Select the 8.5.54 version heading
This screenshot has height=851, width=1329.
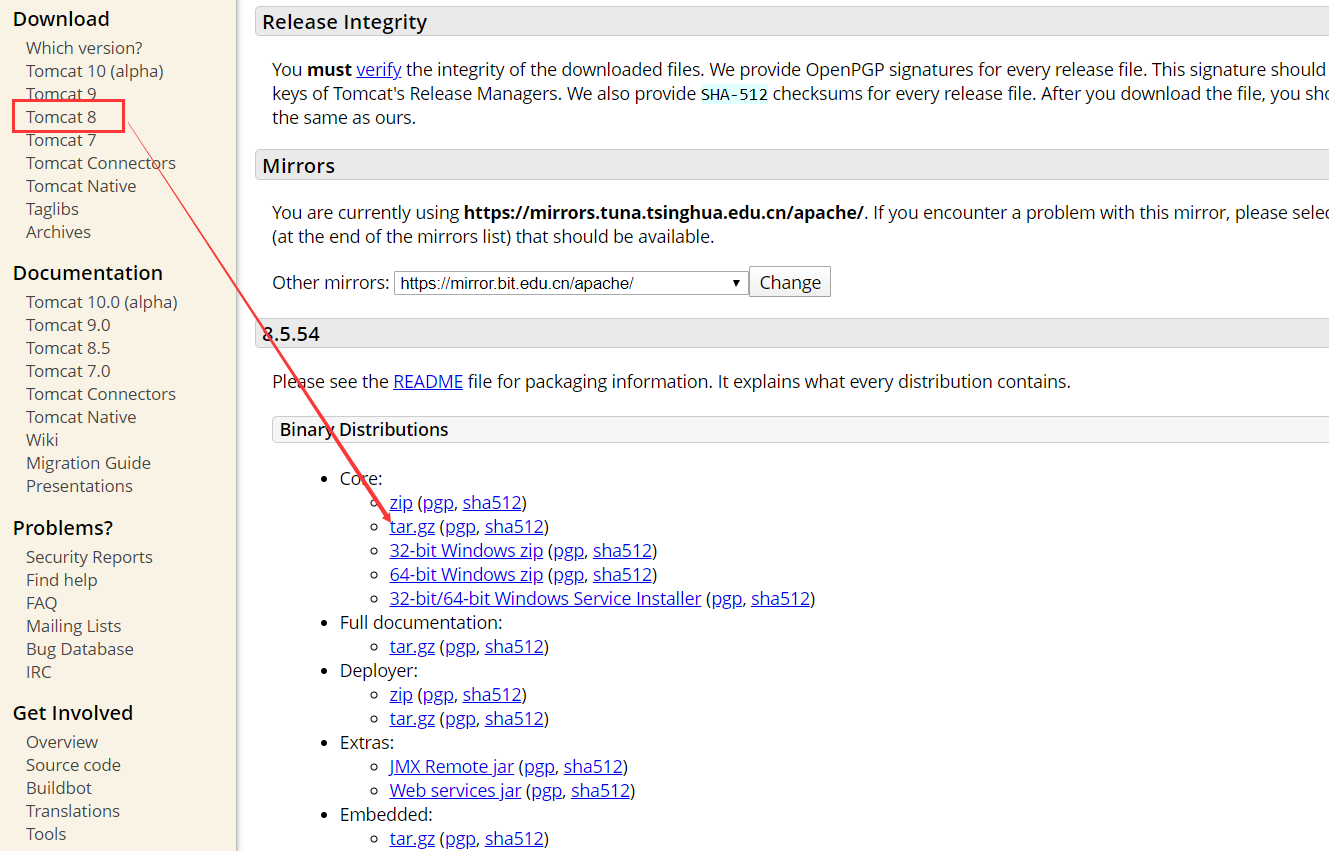tap(291, 334)
